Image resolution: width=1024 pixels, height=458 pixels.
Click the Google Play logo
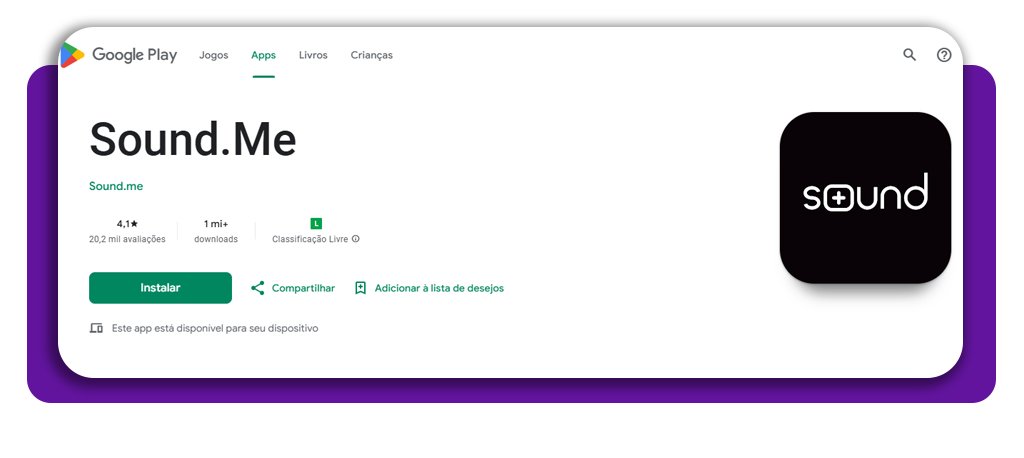118,55
